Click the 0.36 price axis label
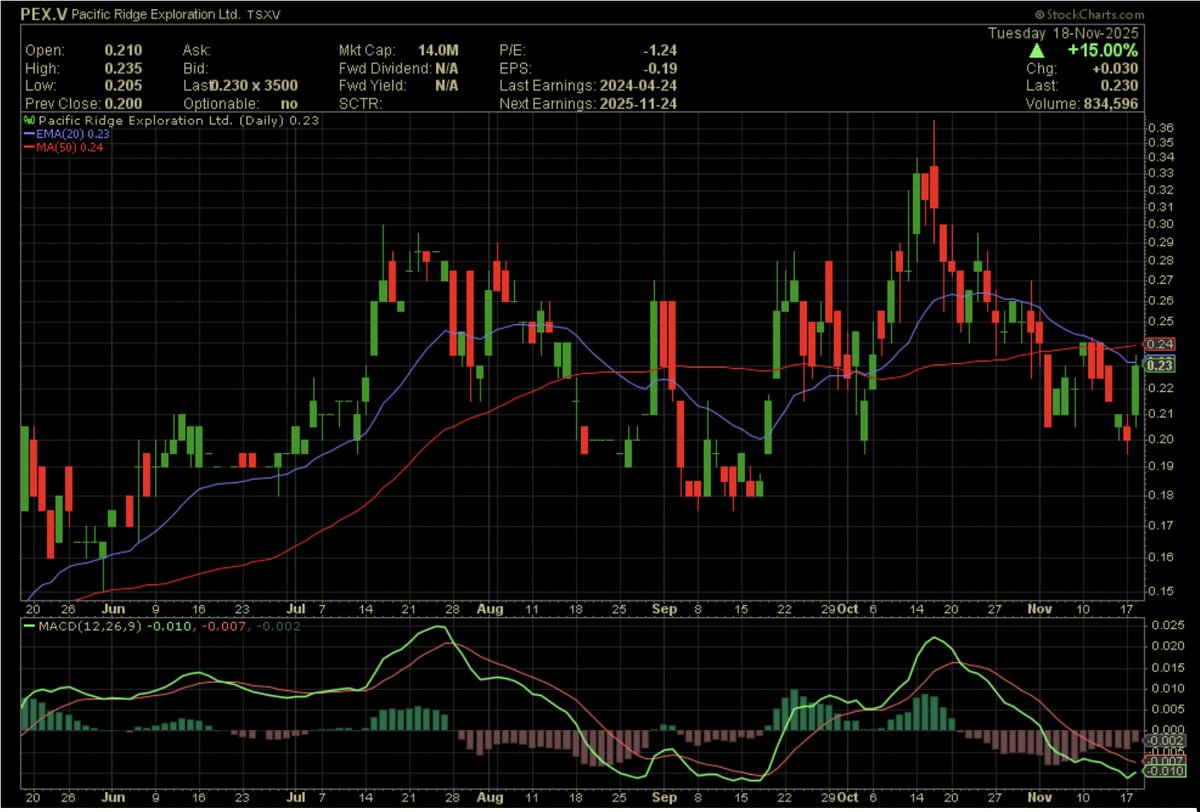Screen dimensions: 1200x812 1160,128
